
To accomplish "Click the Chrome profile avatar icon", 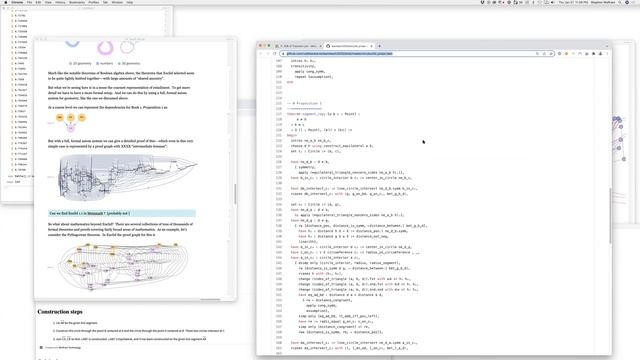I will click(x=600, y=53).
